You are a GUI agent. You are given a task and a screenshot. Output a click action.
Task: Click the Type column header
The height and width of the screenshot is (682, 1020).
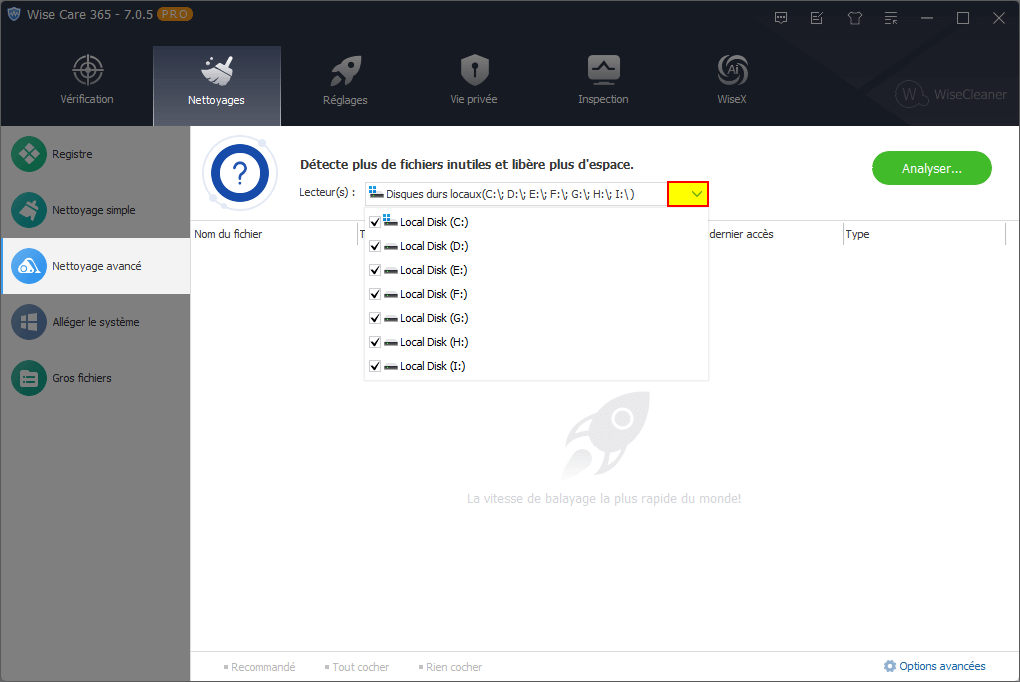(x=858, y=234)
